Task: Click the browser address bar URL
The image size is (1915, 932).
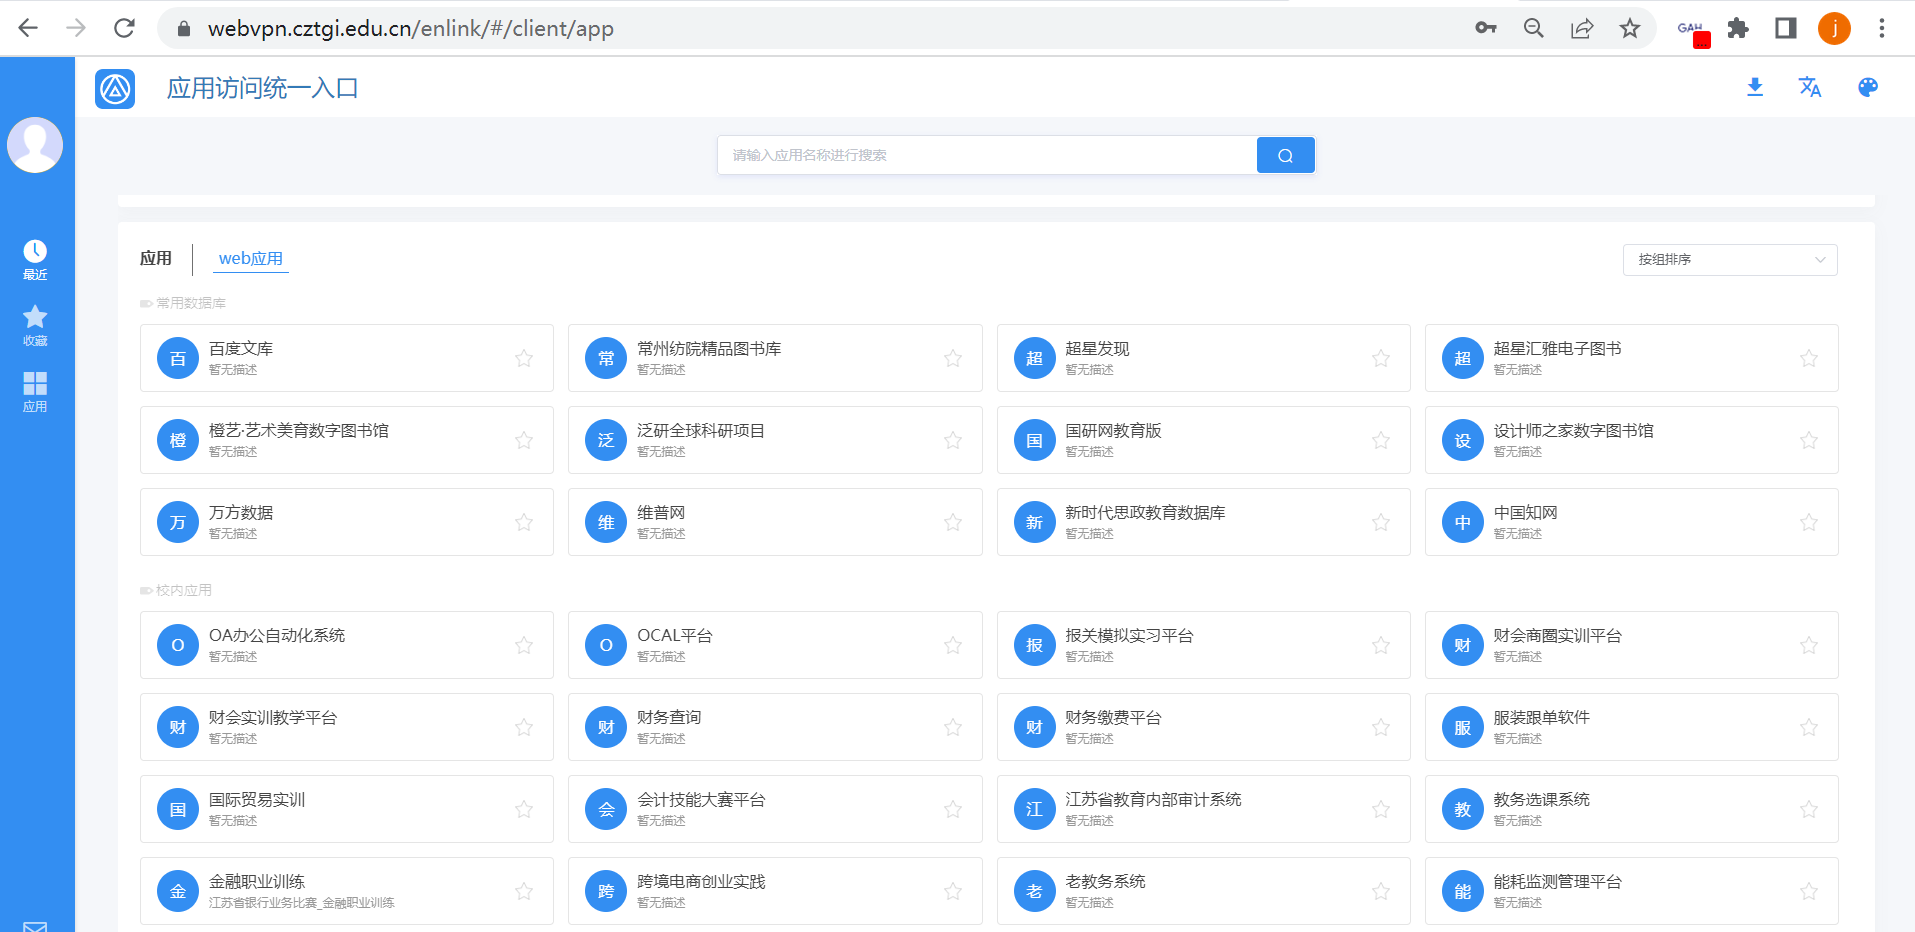Action: tap(411, 28)
